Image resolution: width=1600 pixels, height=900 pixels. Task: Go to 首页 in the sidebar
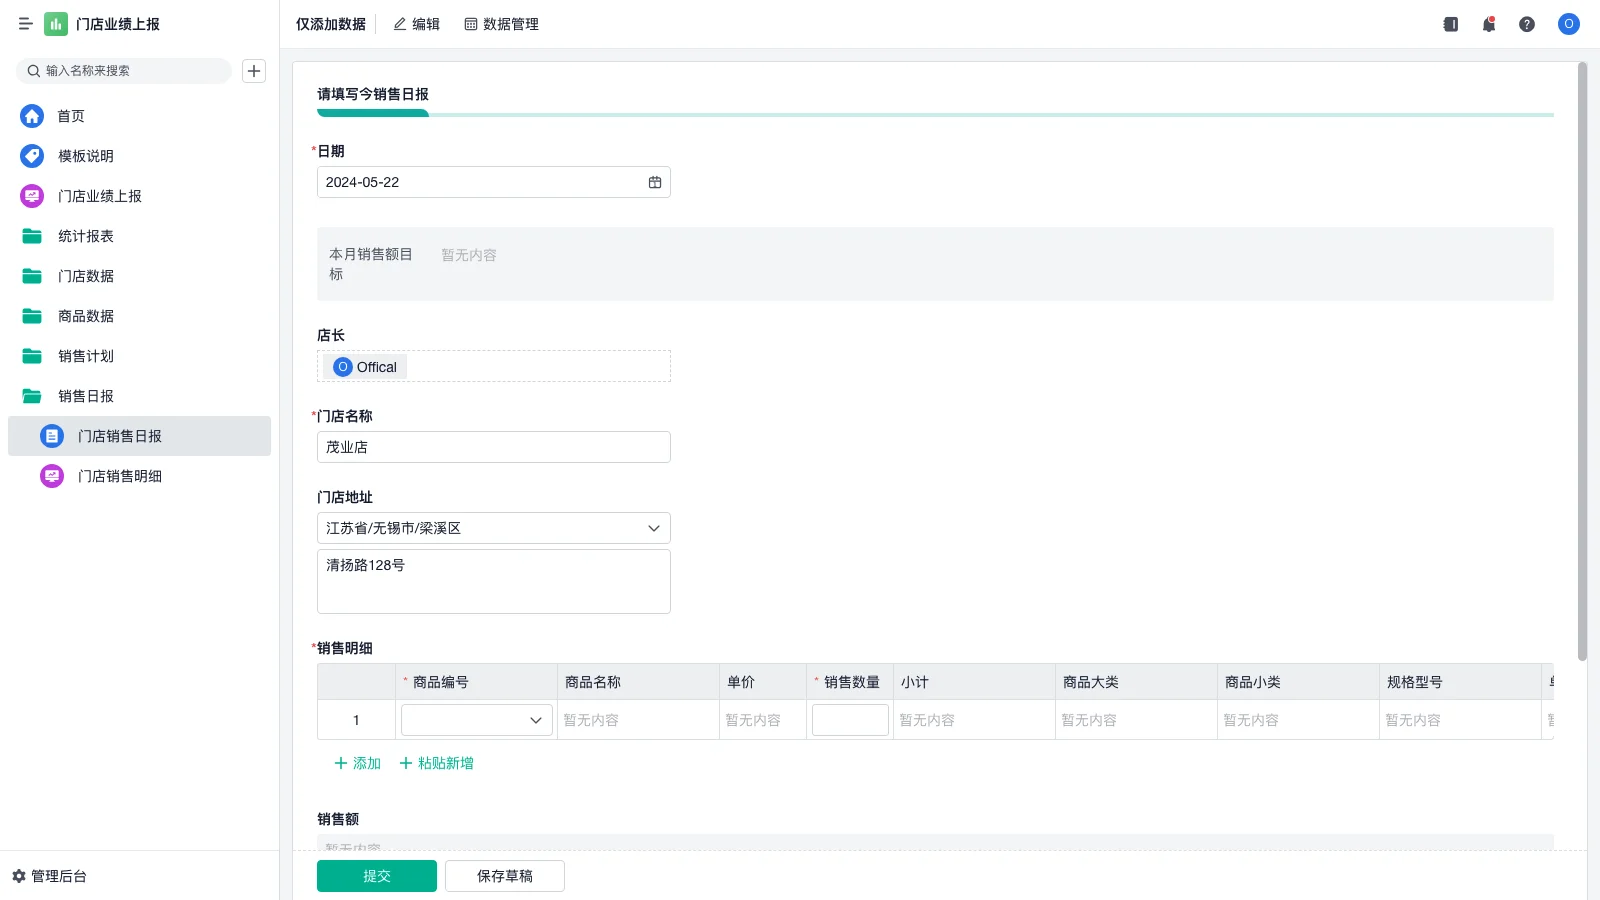click(x=70, y=116)
